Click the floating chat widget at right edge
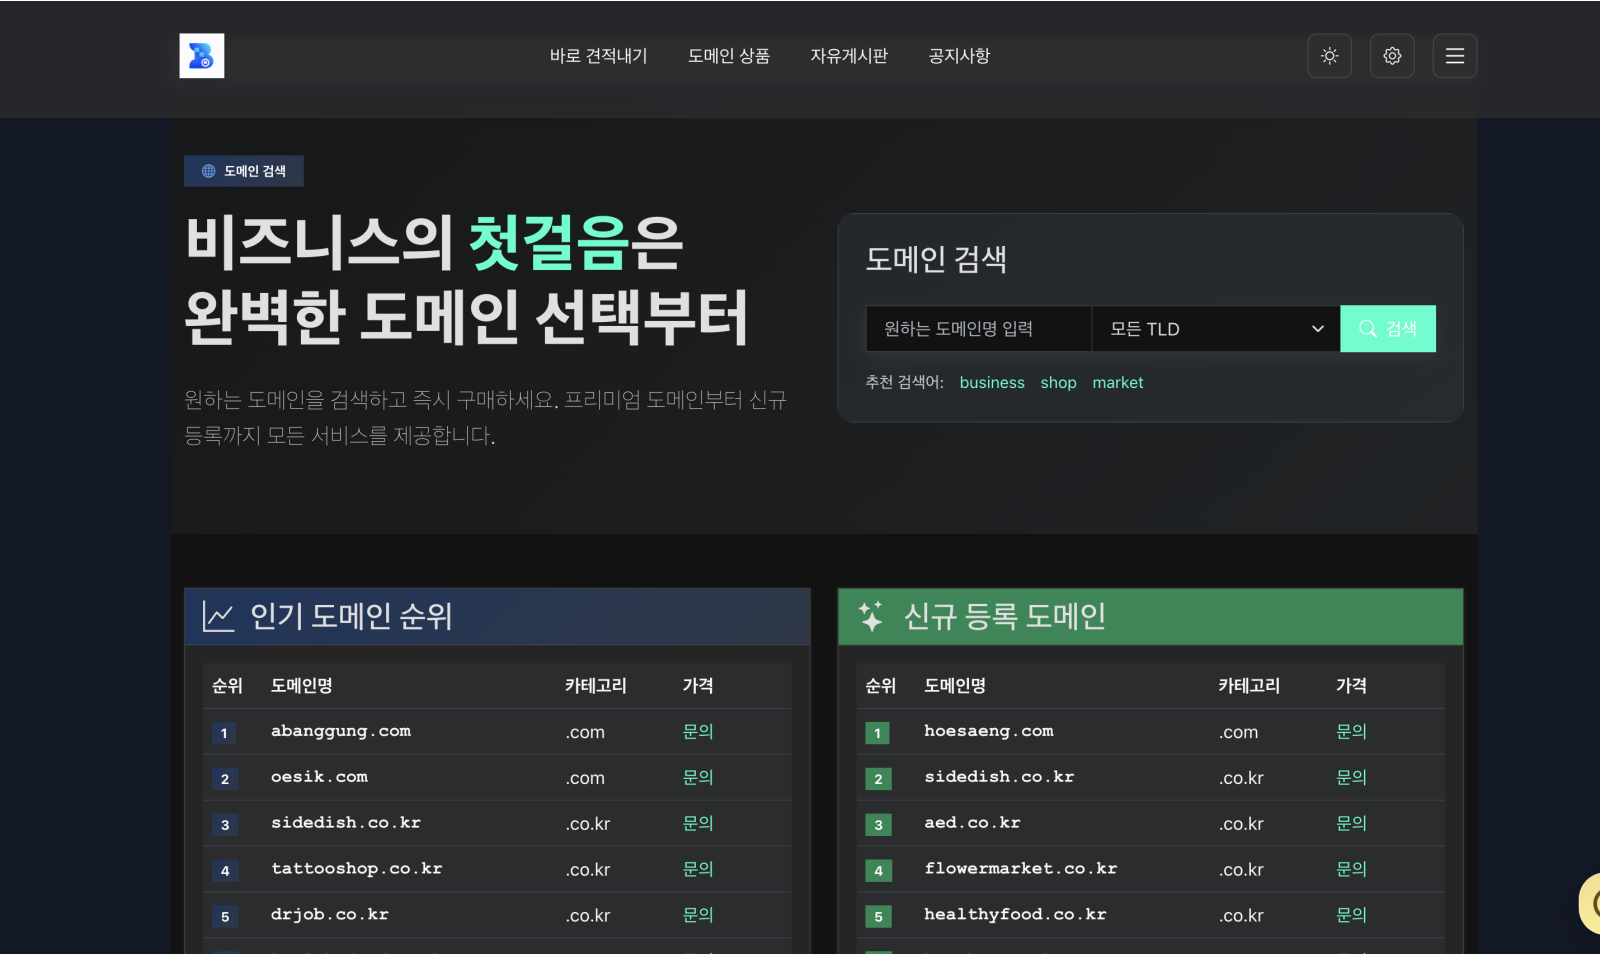Screen dimensions: 1600x954 pos(1590,903)
